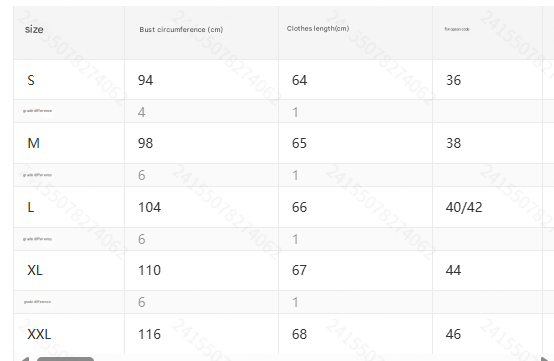This screenshot has width=554, height=361.
Task: Click the horizontal scrollbar thumb
Action: tap(65, 359)
